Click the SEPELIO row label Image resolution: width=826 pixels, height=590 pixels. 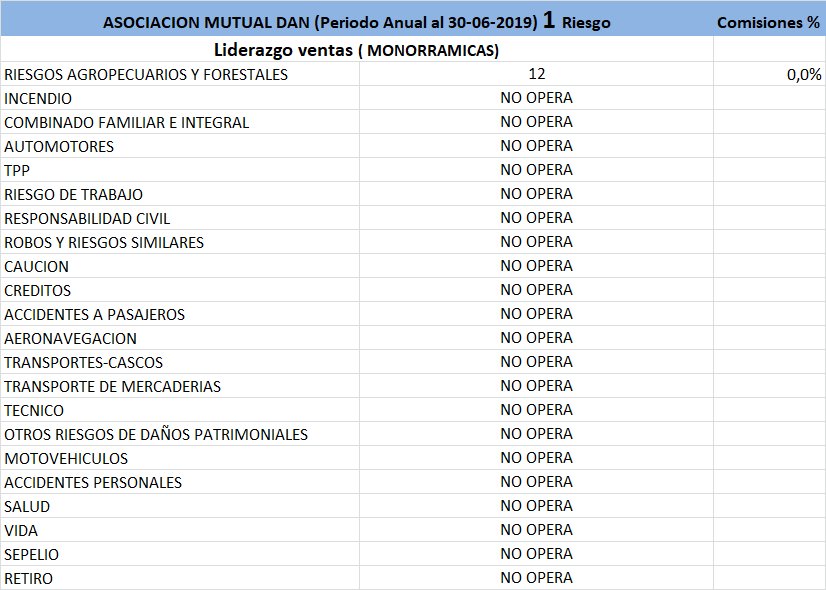[x=32, y=555]
